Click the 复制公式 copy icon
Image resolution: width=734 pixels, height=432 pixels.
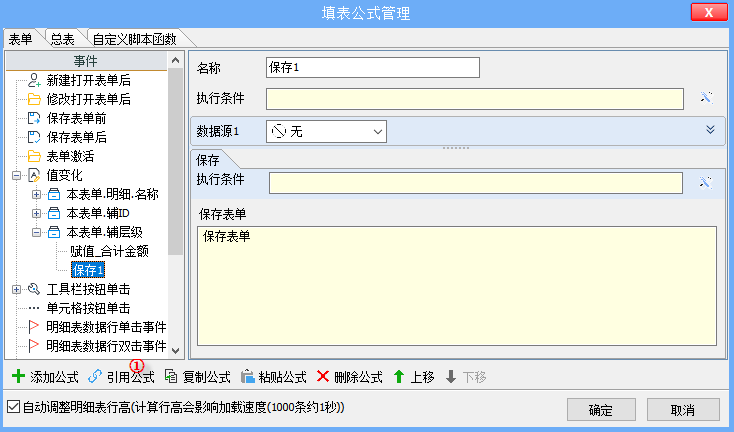[171, 376]
